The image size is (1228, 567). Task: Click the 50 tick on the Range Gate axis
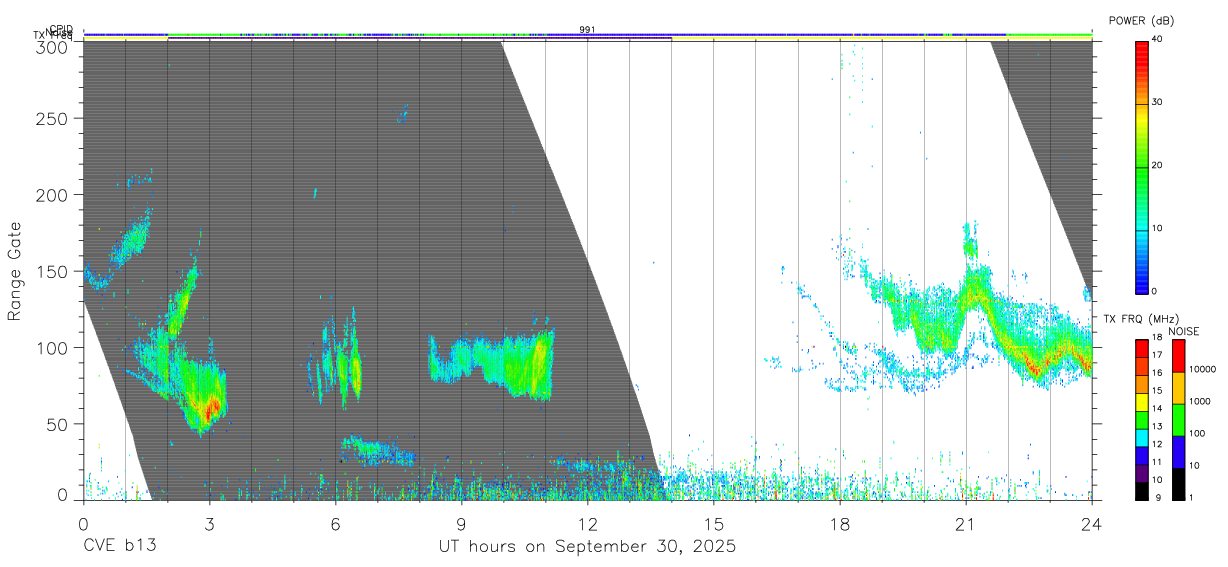coord(58,424)
